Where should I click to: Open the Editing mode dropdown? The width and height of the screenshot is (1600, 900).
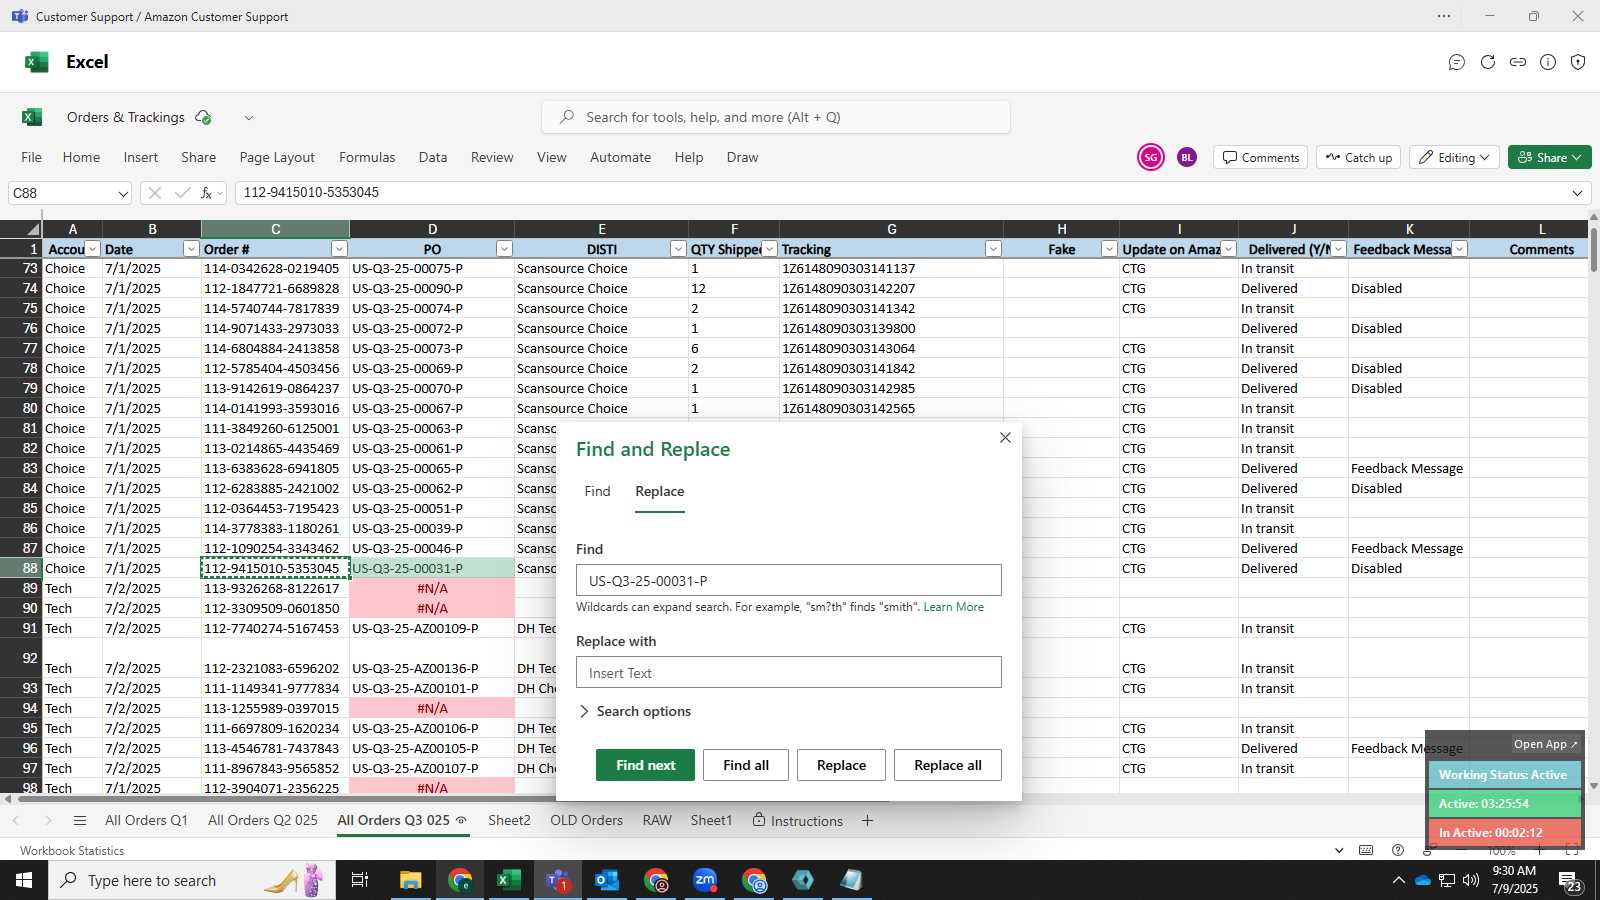coord(1454,157)
